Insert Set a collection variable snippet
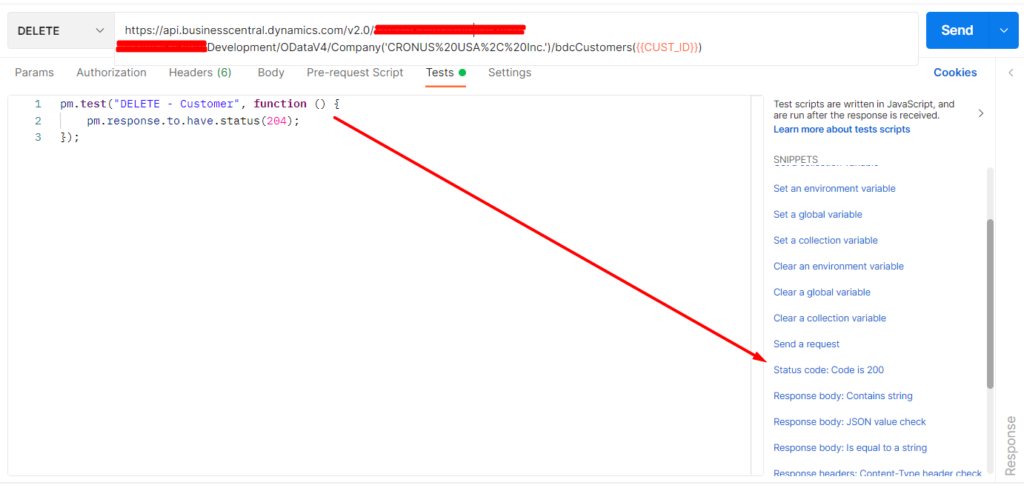This screenshot has width=1024, height=488. (x=825, y=240)
